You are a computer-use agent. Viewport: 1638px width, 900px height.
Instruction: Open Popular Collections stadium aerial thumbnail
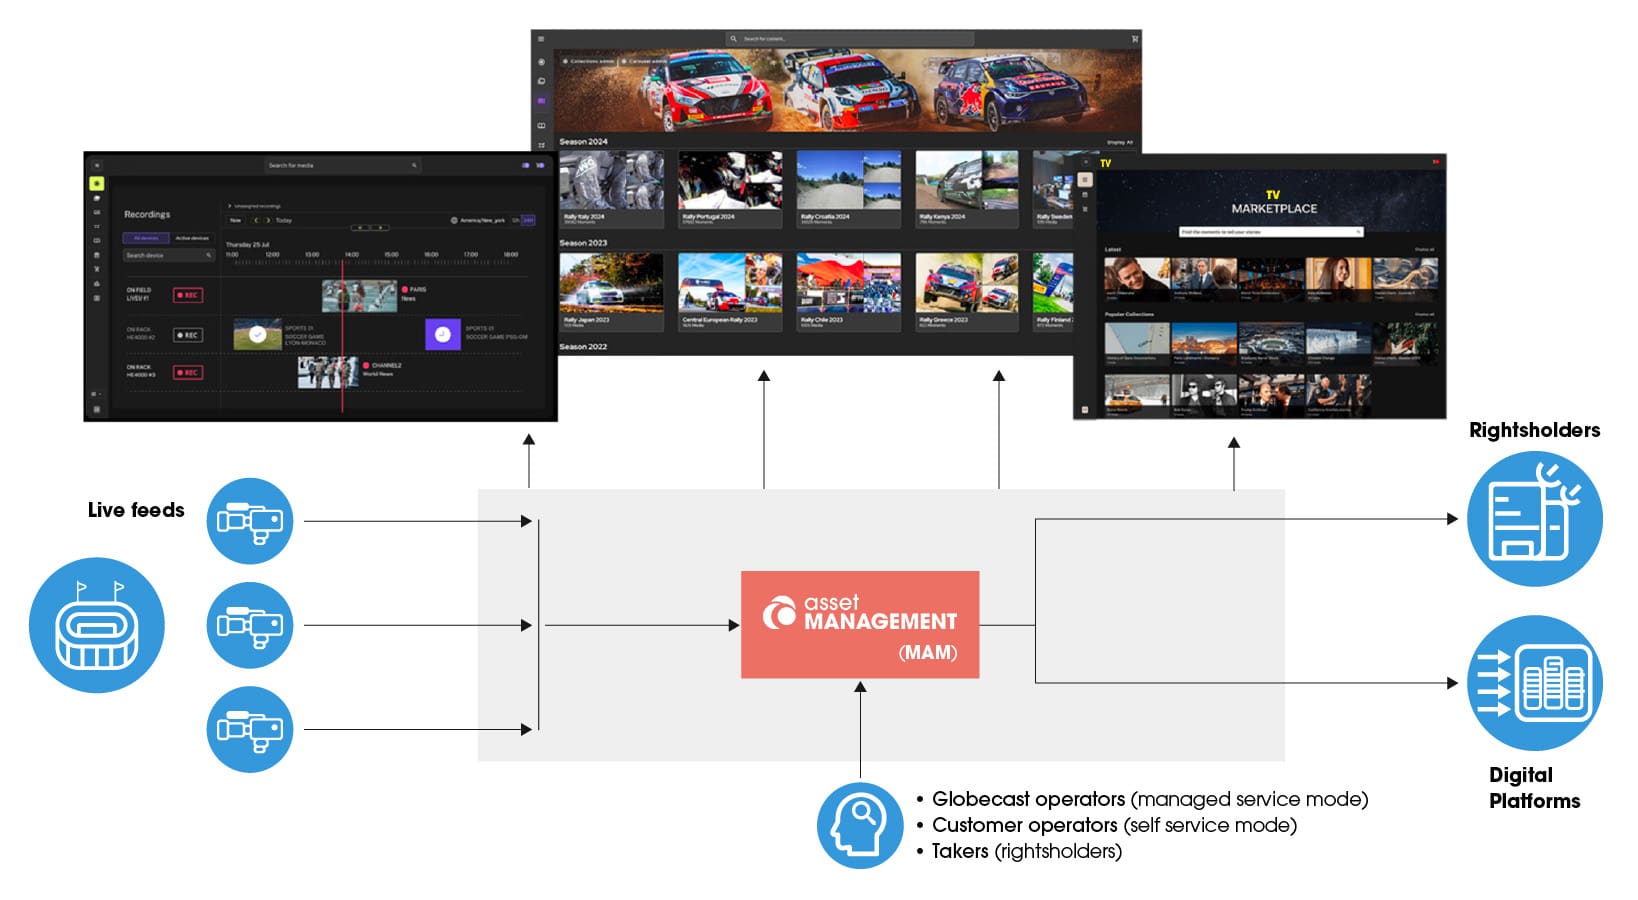[x=1272, y=344]
